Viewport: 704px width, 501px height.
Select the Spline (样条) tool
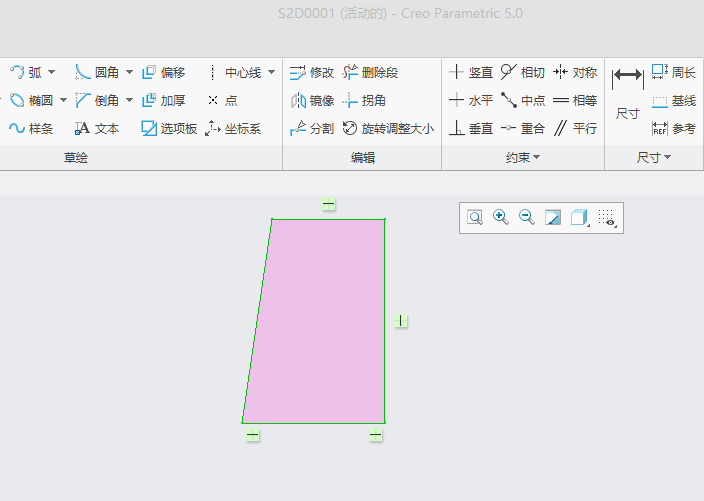[31, 129]
